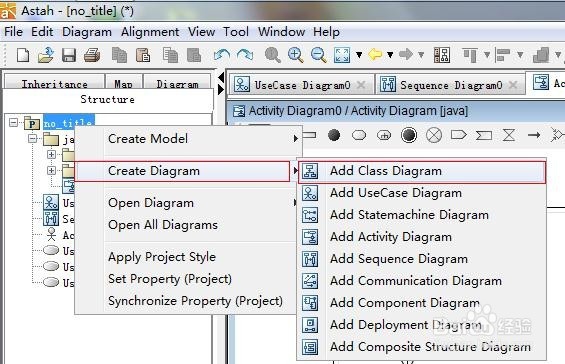Select the Flow Final crossed-circle tool
The image size is (565, 364).
pos(434,136)
